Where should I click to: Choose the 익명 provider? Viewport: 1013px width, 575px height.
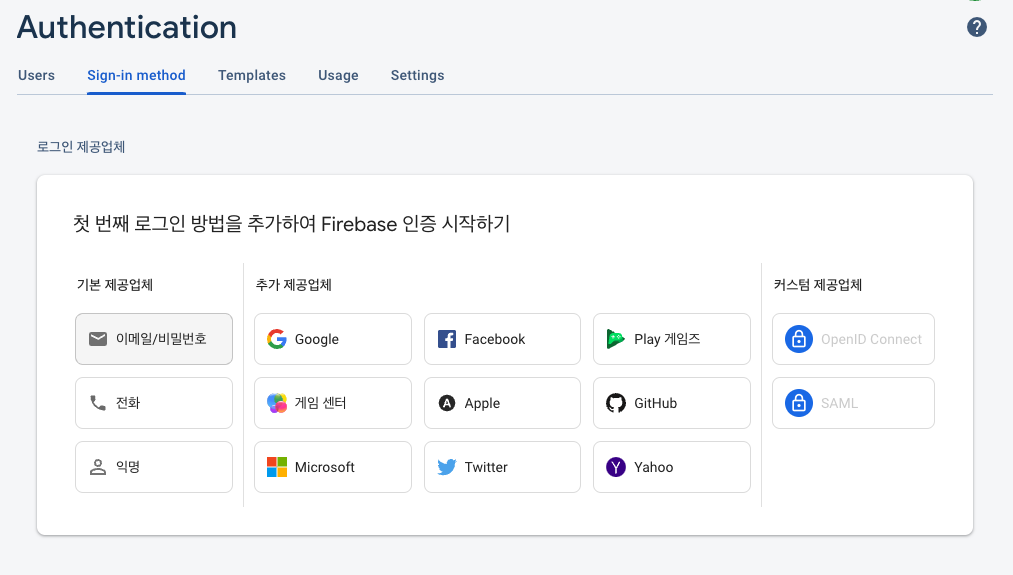tap(154, 467)
